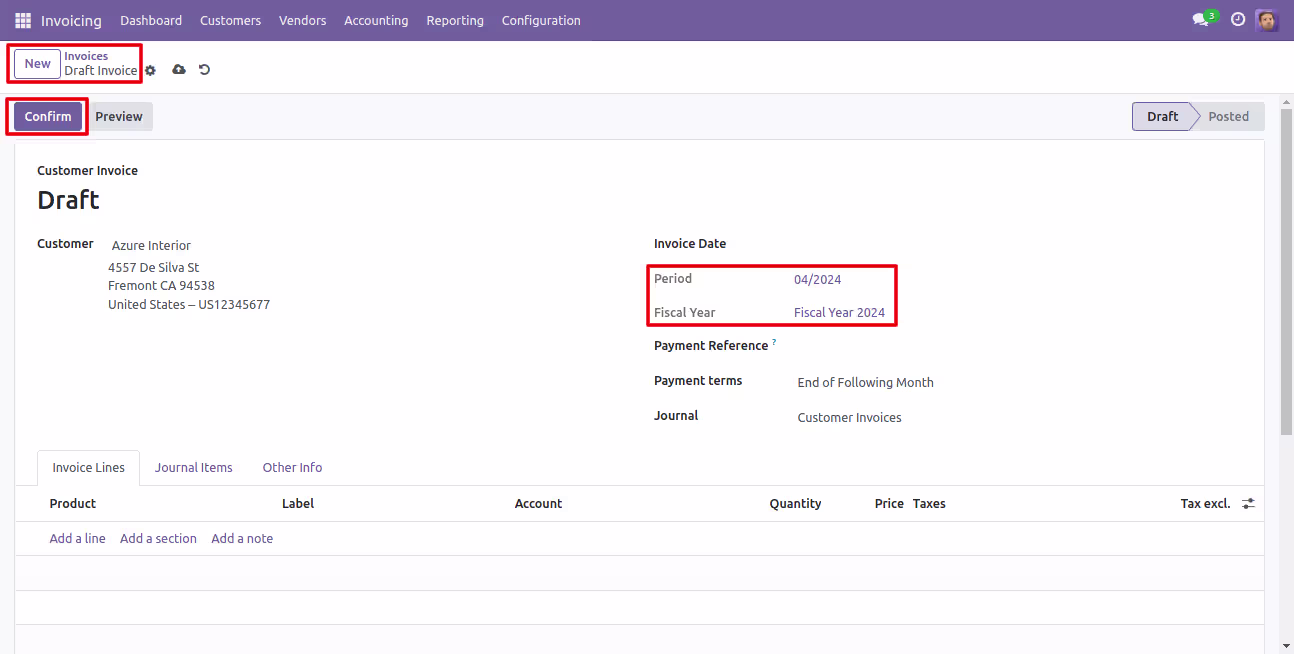
Task: Click the Preview button
Action: pos(119,116)
